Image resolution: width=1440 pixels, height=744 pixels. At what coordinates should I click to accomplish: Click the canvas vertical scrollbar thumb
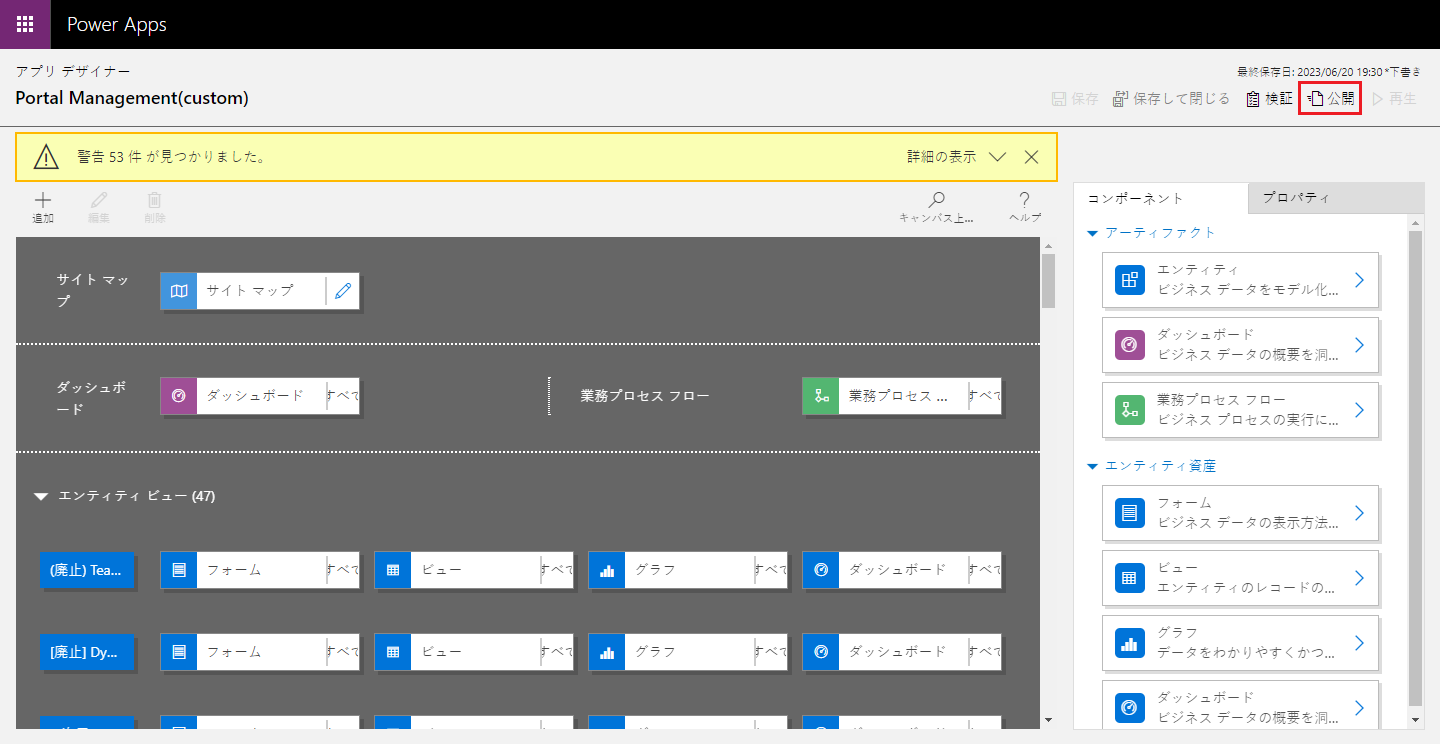click(x=1048, y=280)
